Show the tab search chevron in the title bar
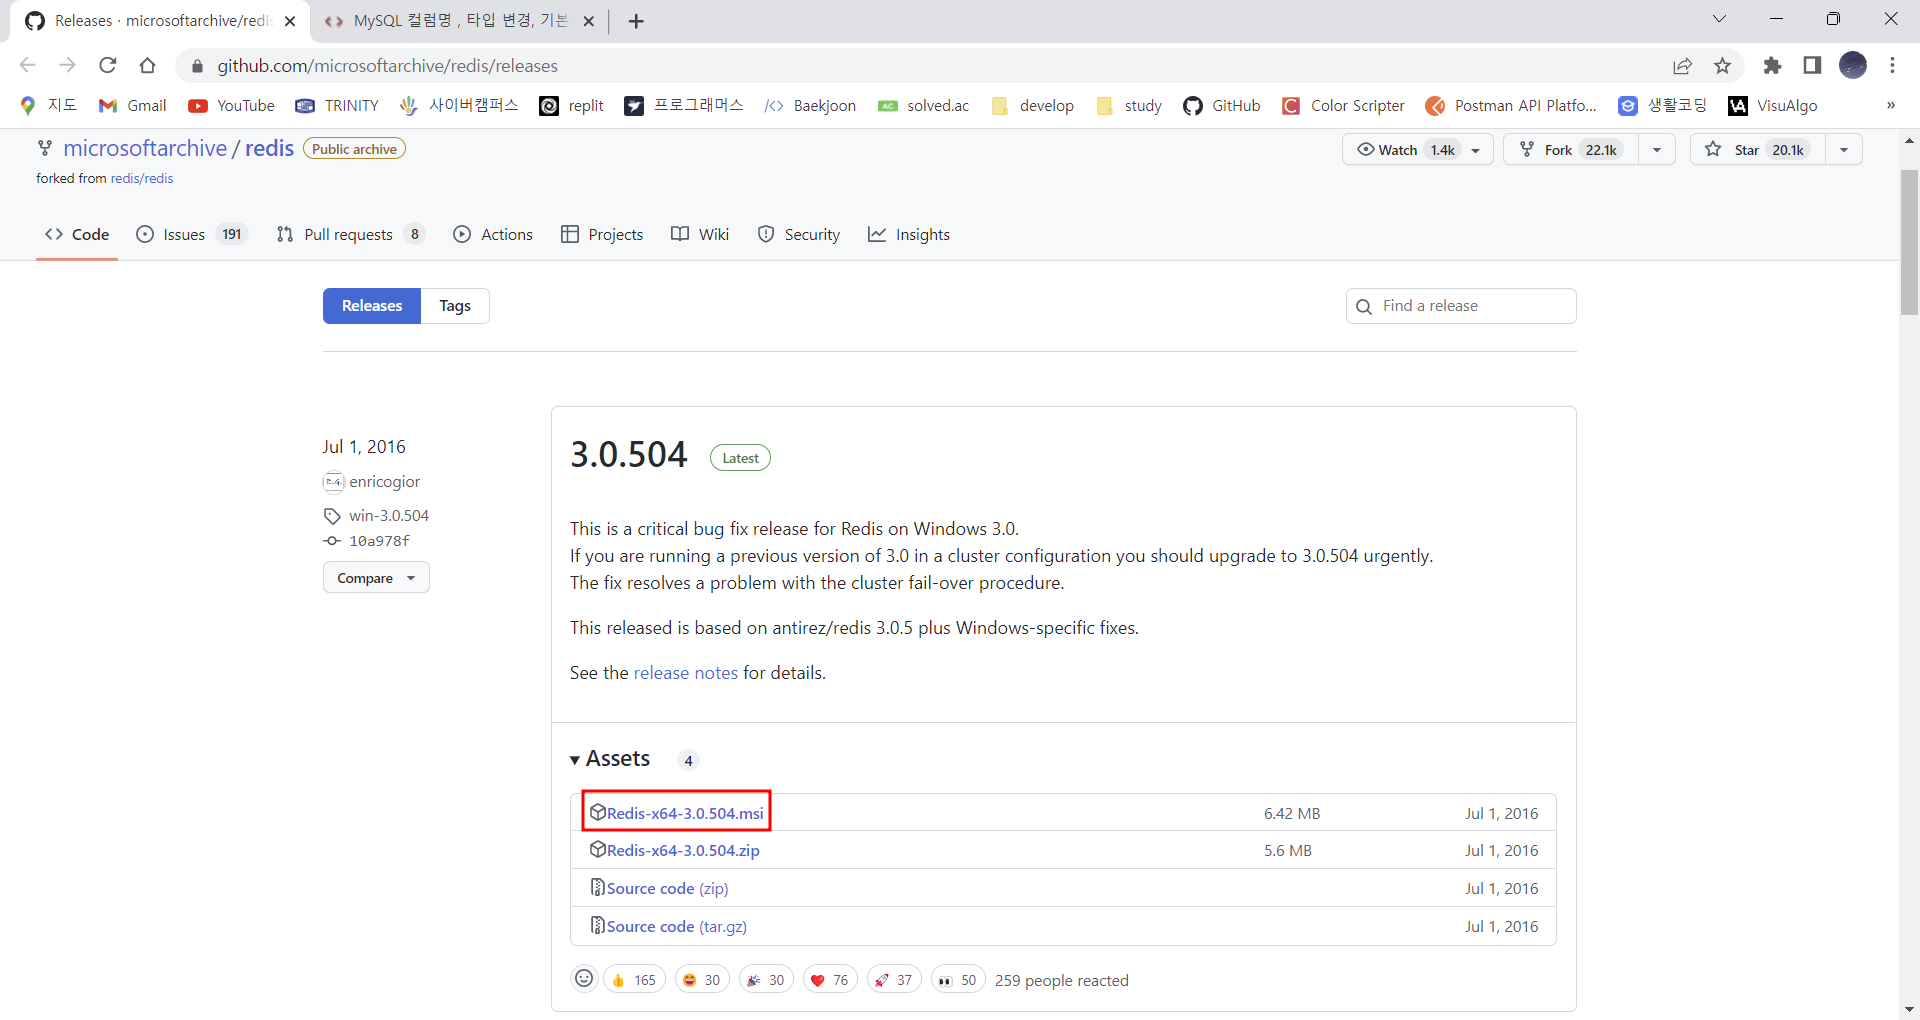 tap(1719, 19)
